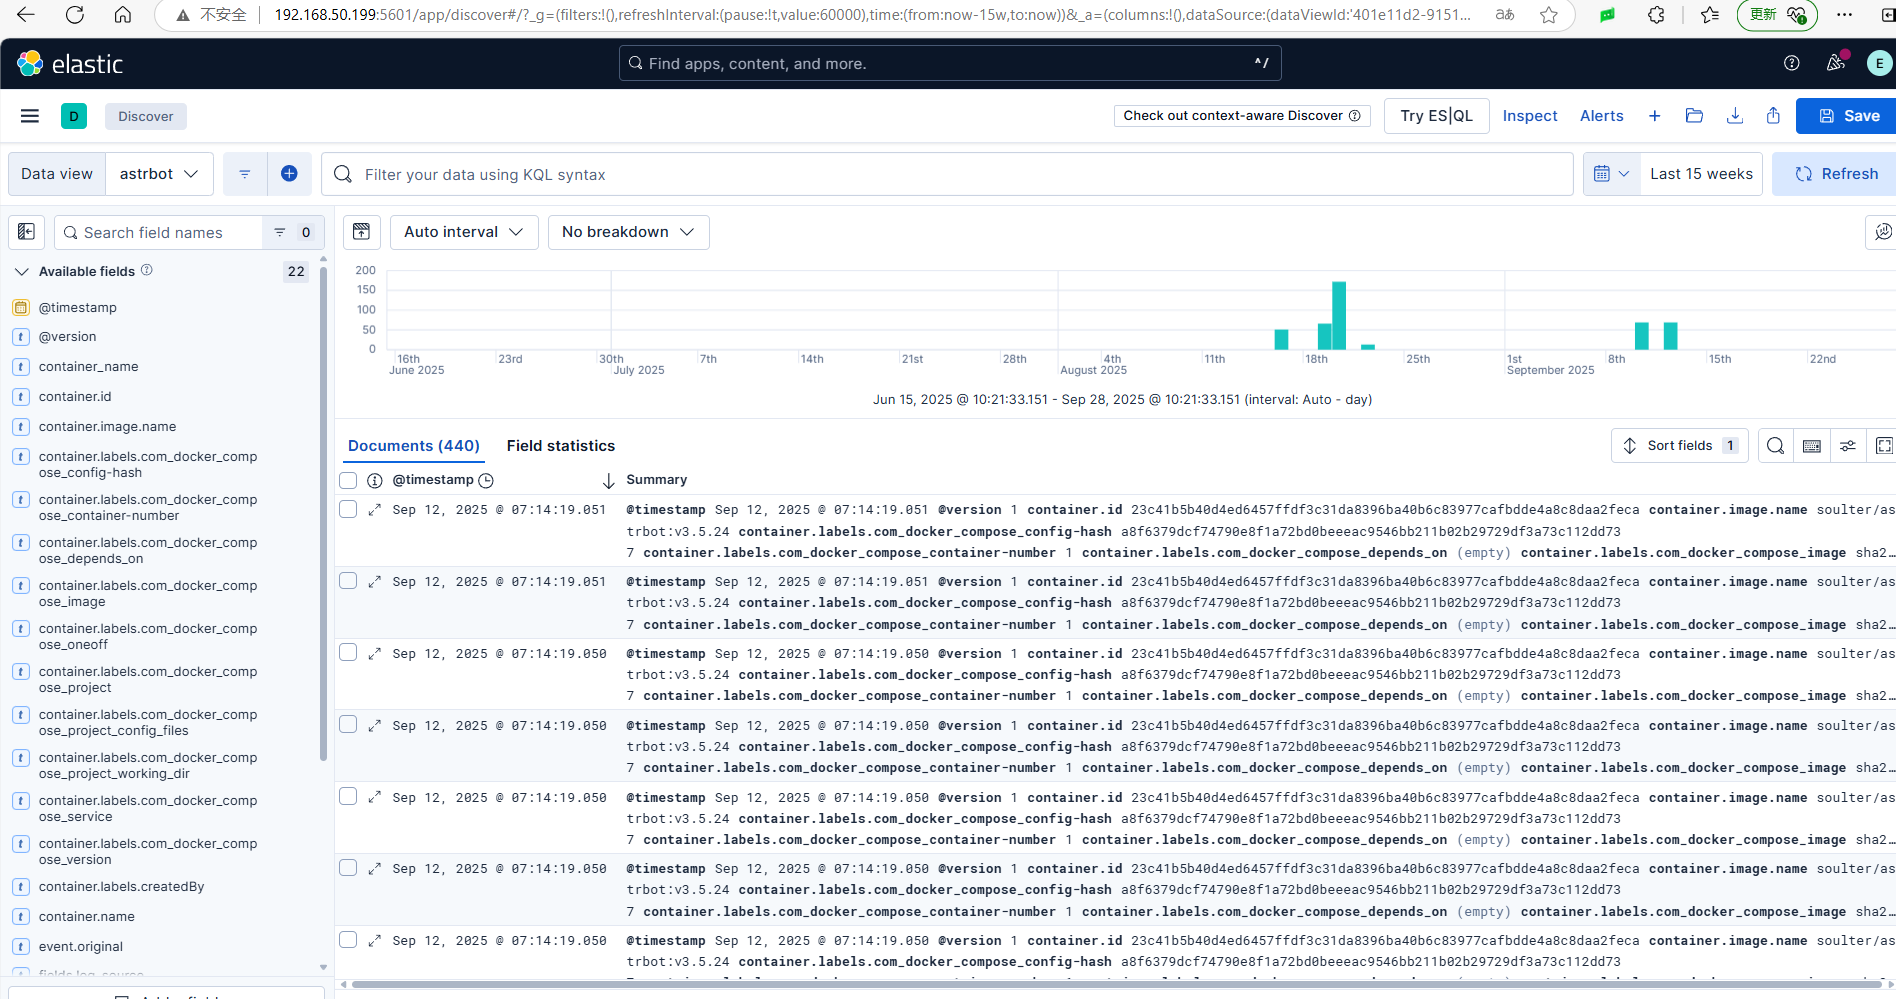
Task: Hide the histogram chart via toggle icon
Action: pos(362,232)
